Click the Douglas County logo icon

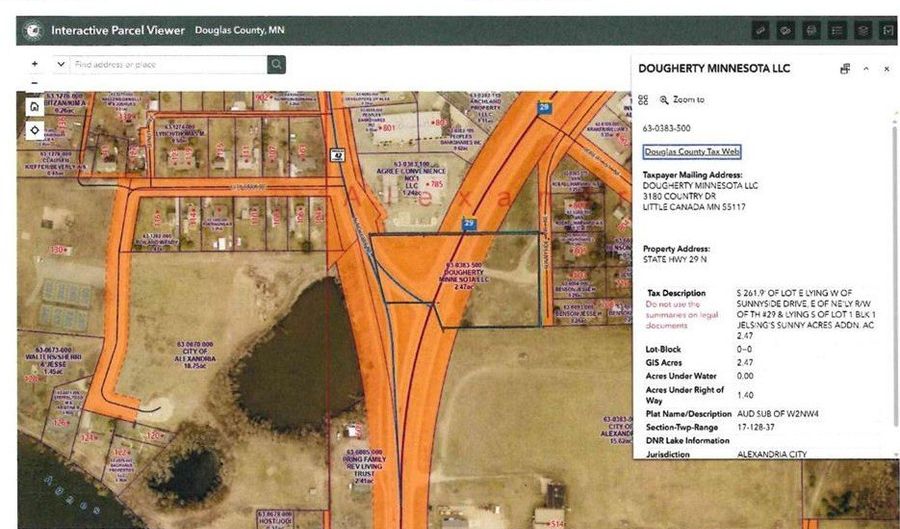point(33,30)
